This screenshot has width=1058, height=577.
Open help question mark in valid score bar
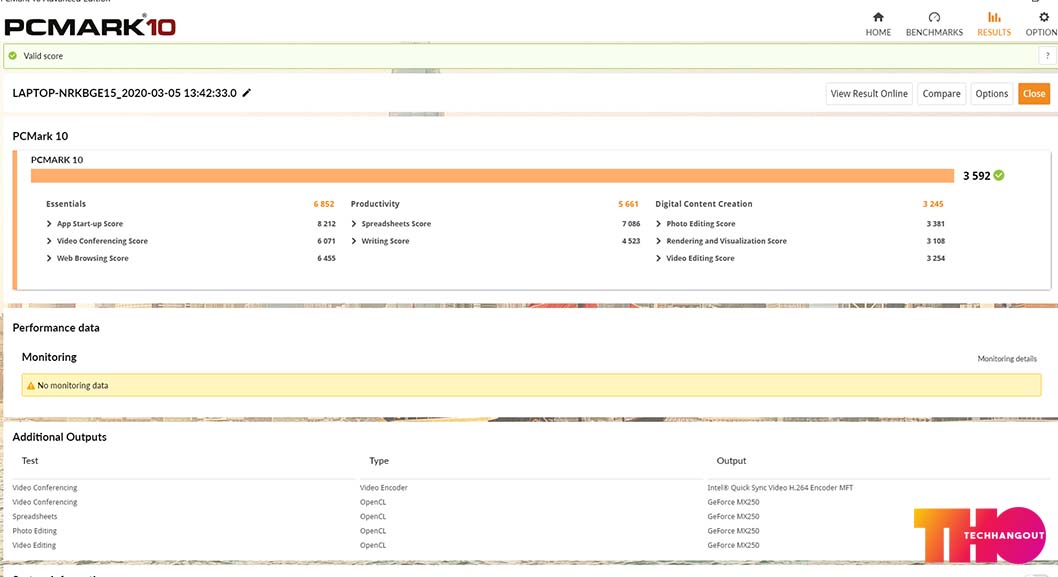click(1047, 56)
